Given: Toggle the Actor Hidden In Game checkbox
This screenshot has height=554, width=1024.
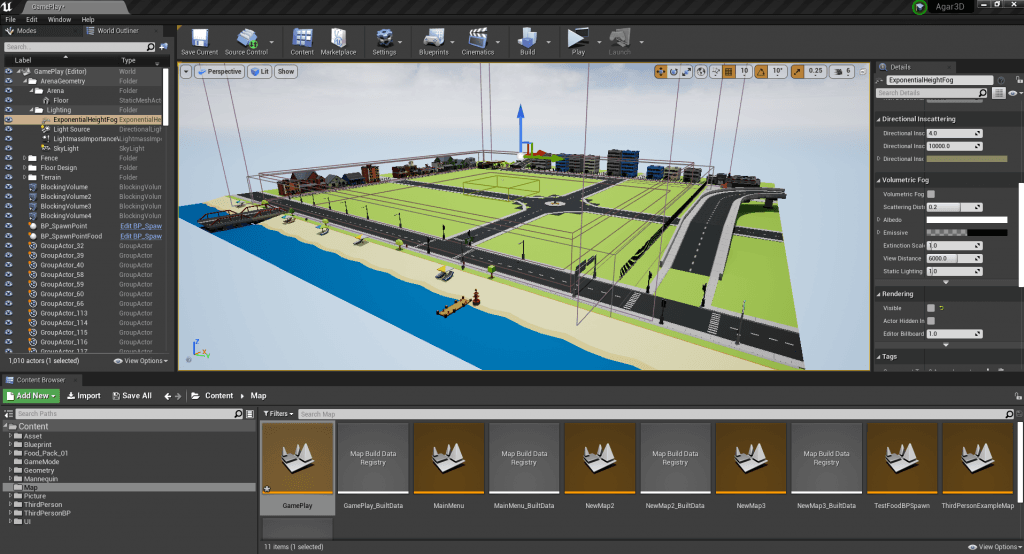Looking at the screenshot, I should point(931,321).
